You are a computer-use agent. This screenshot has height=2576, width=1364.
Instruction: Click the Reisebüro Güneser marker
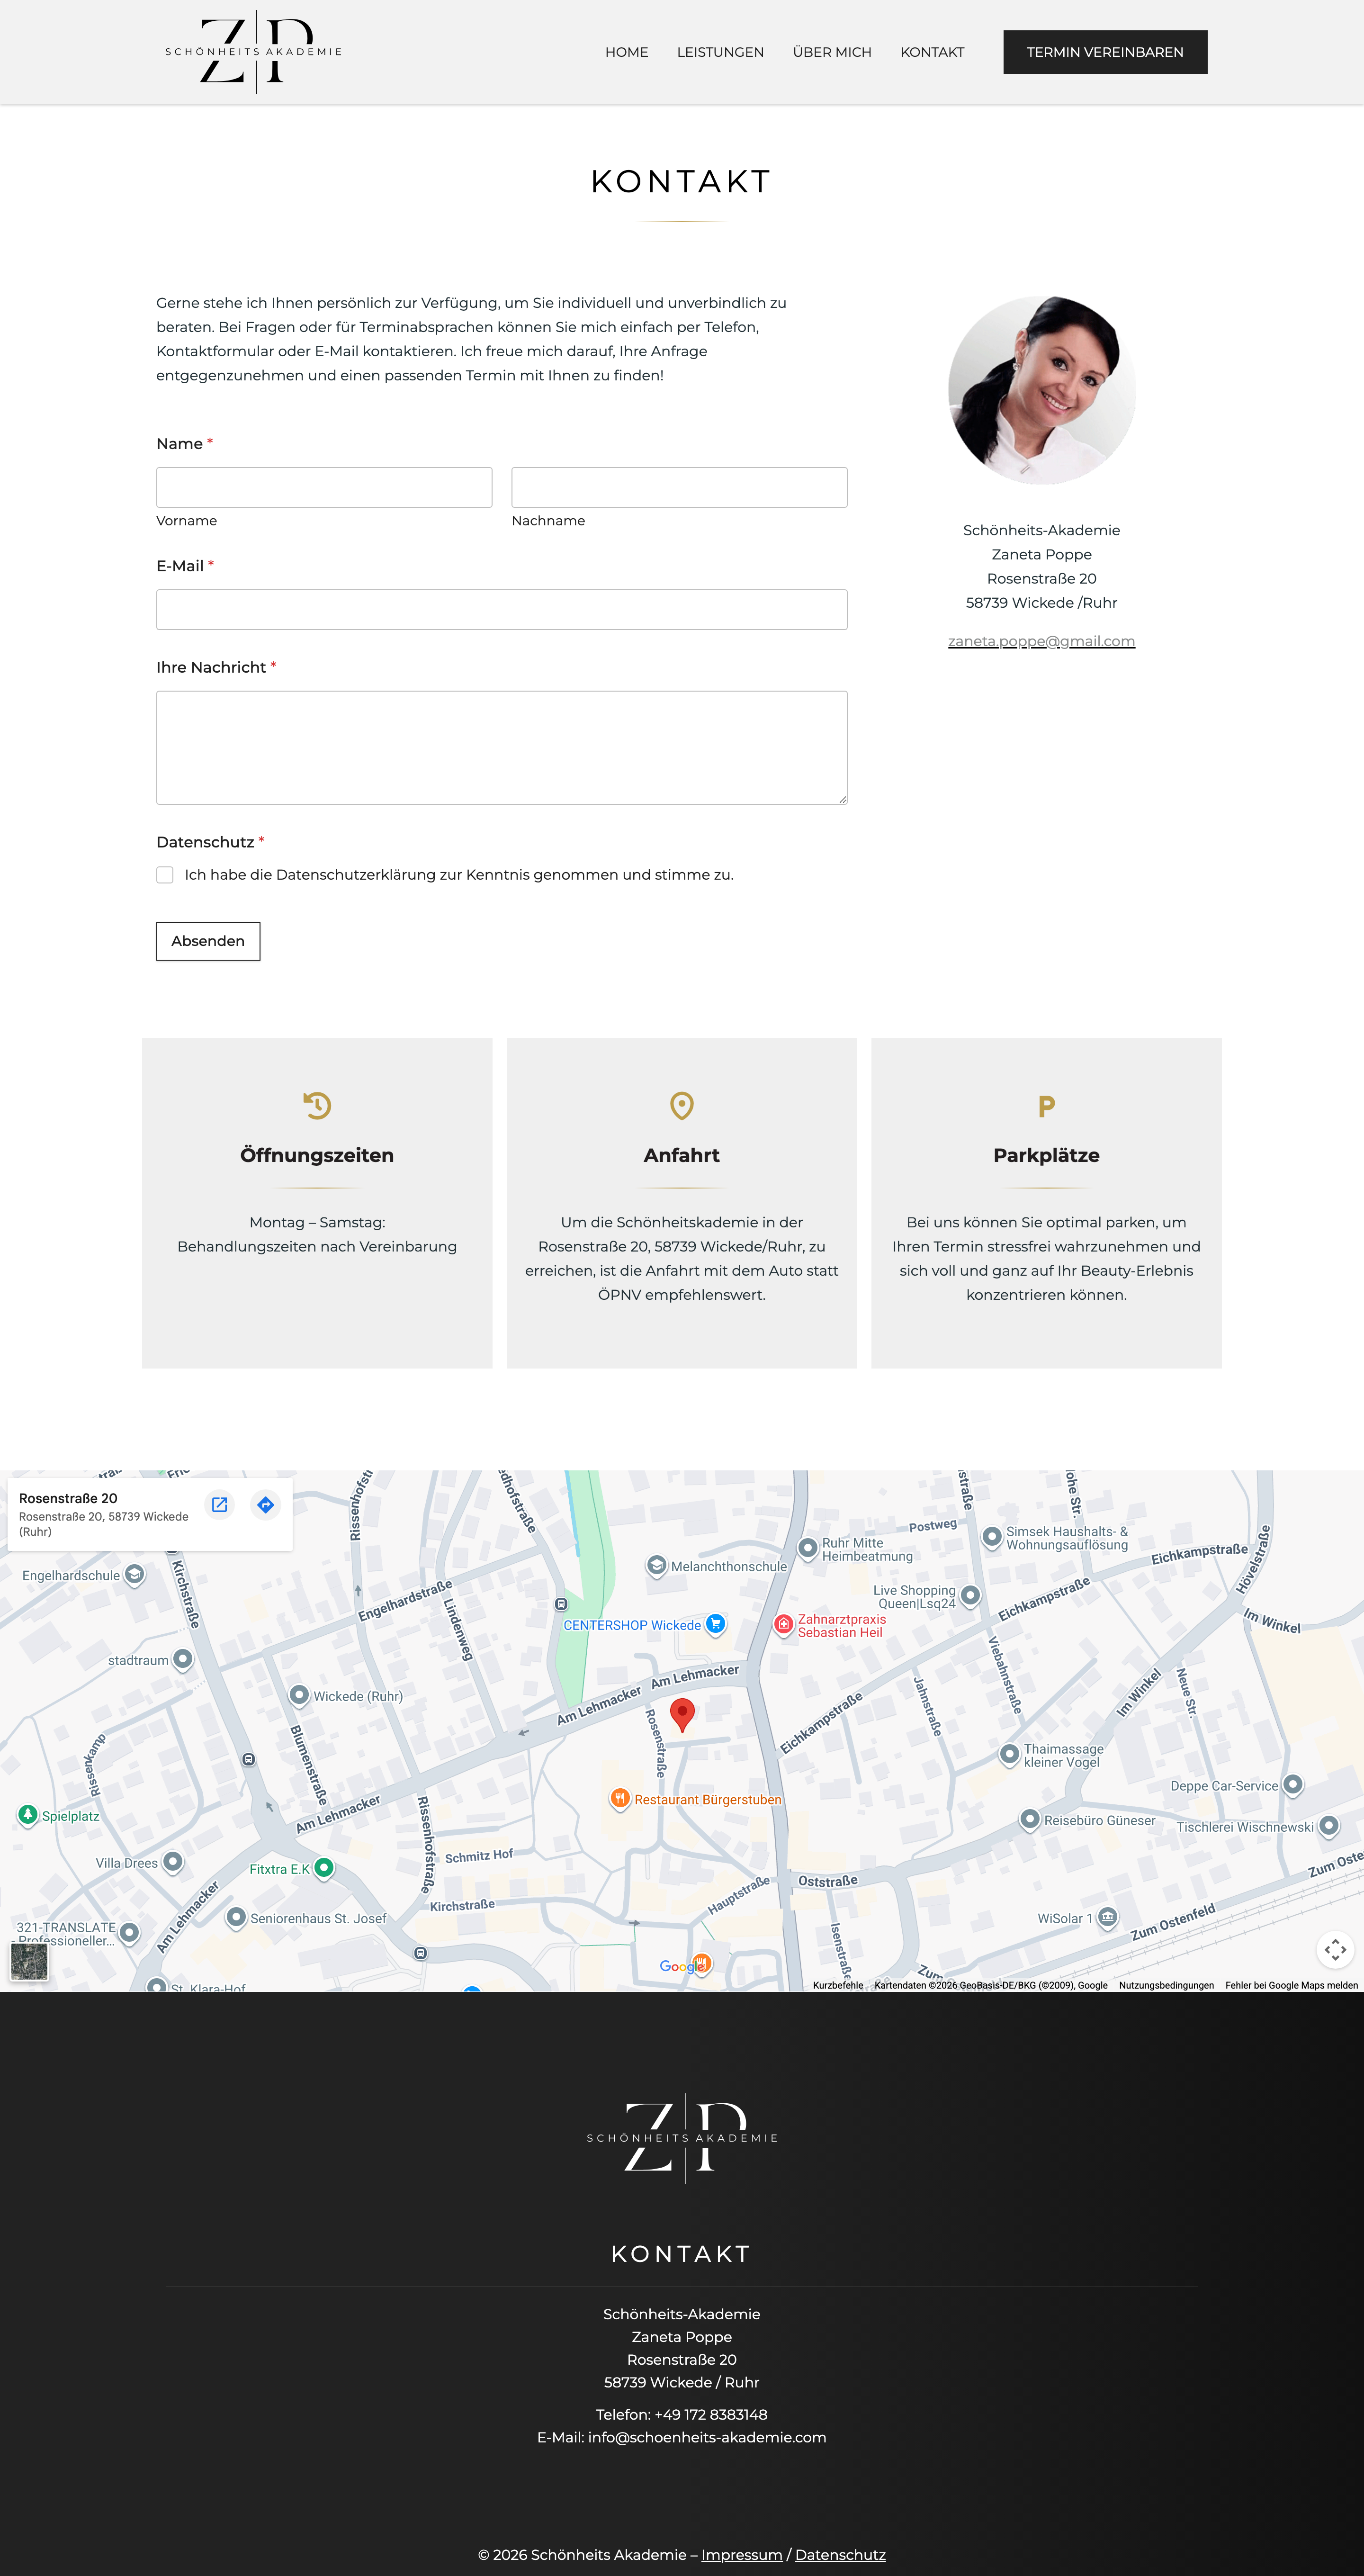(x=1030, y=1819)
